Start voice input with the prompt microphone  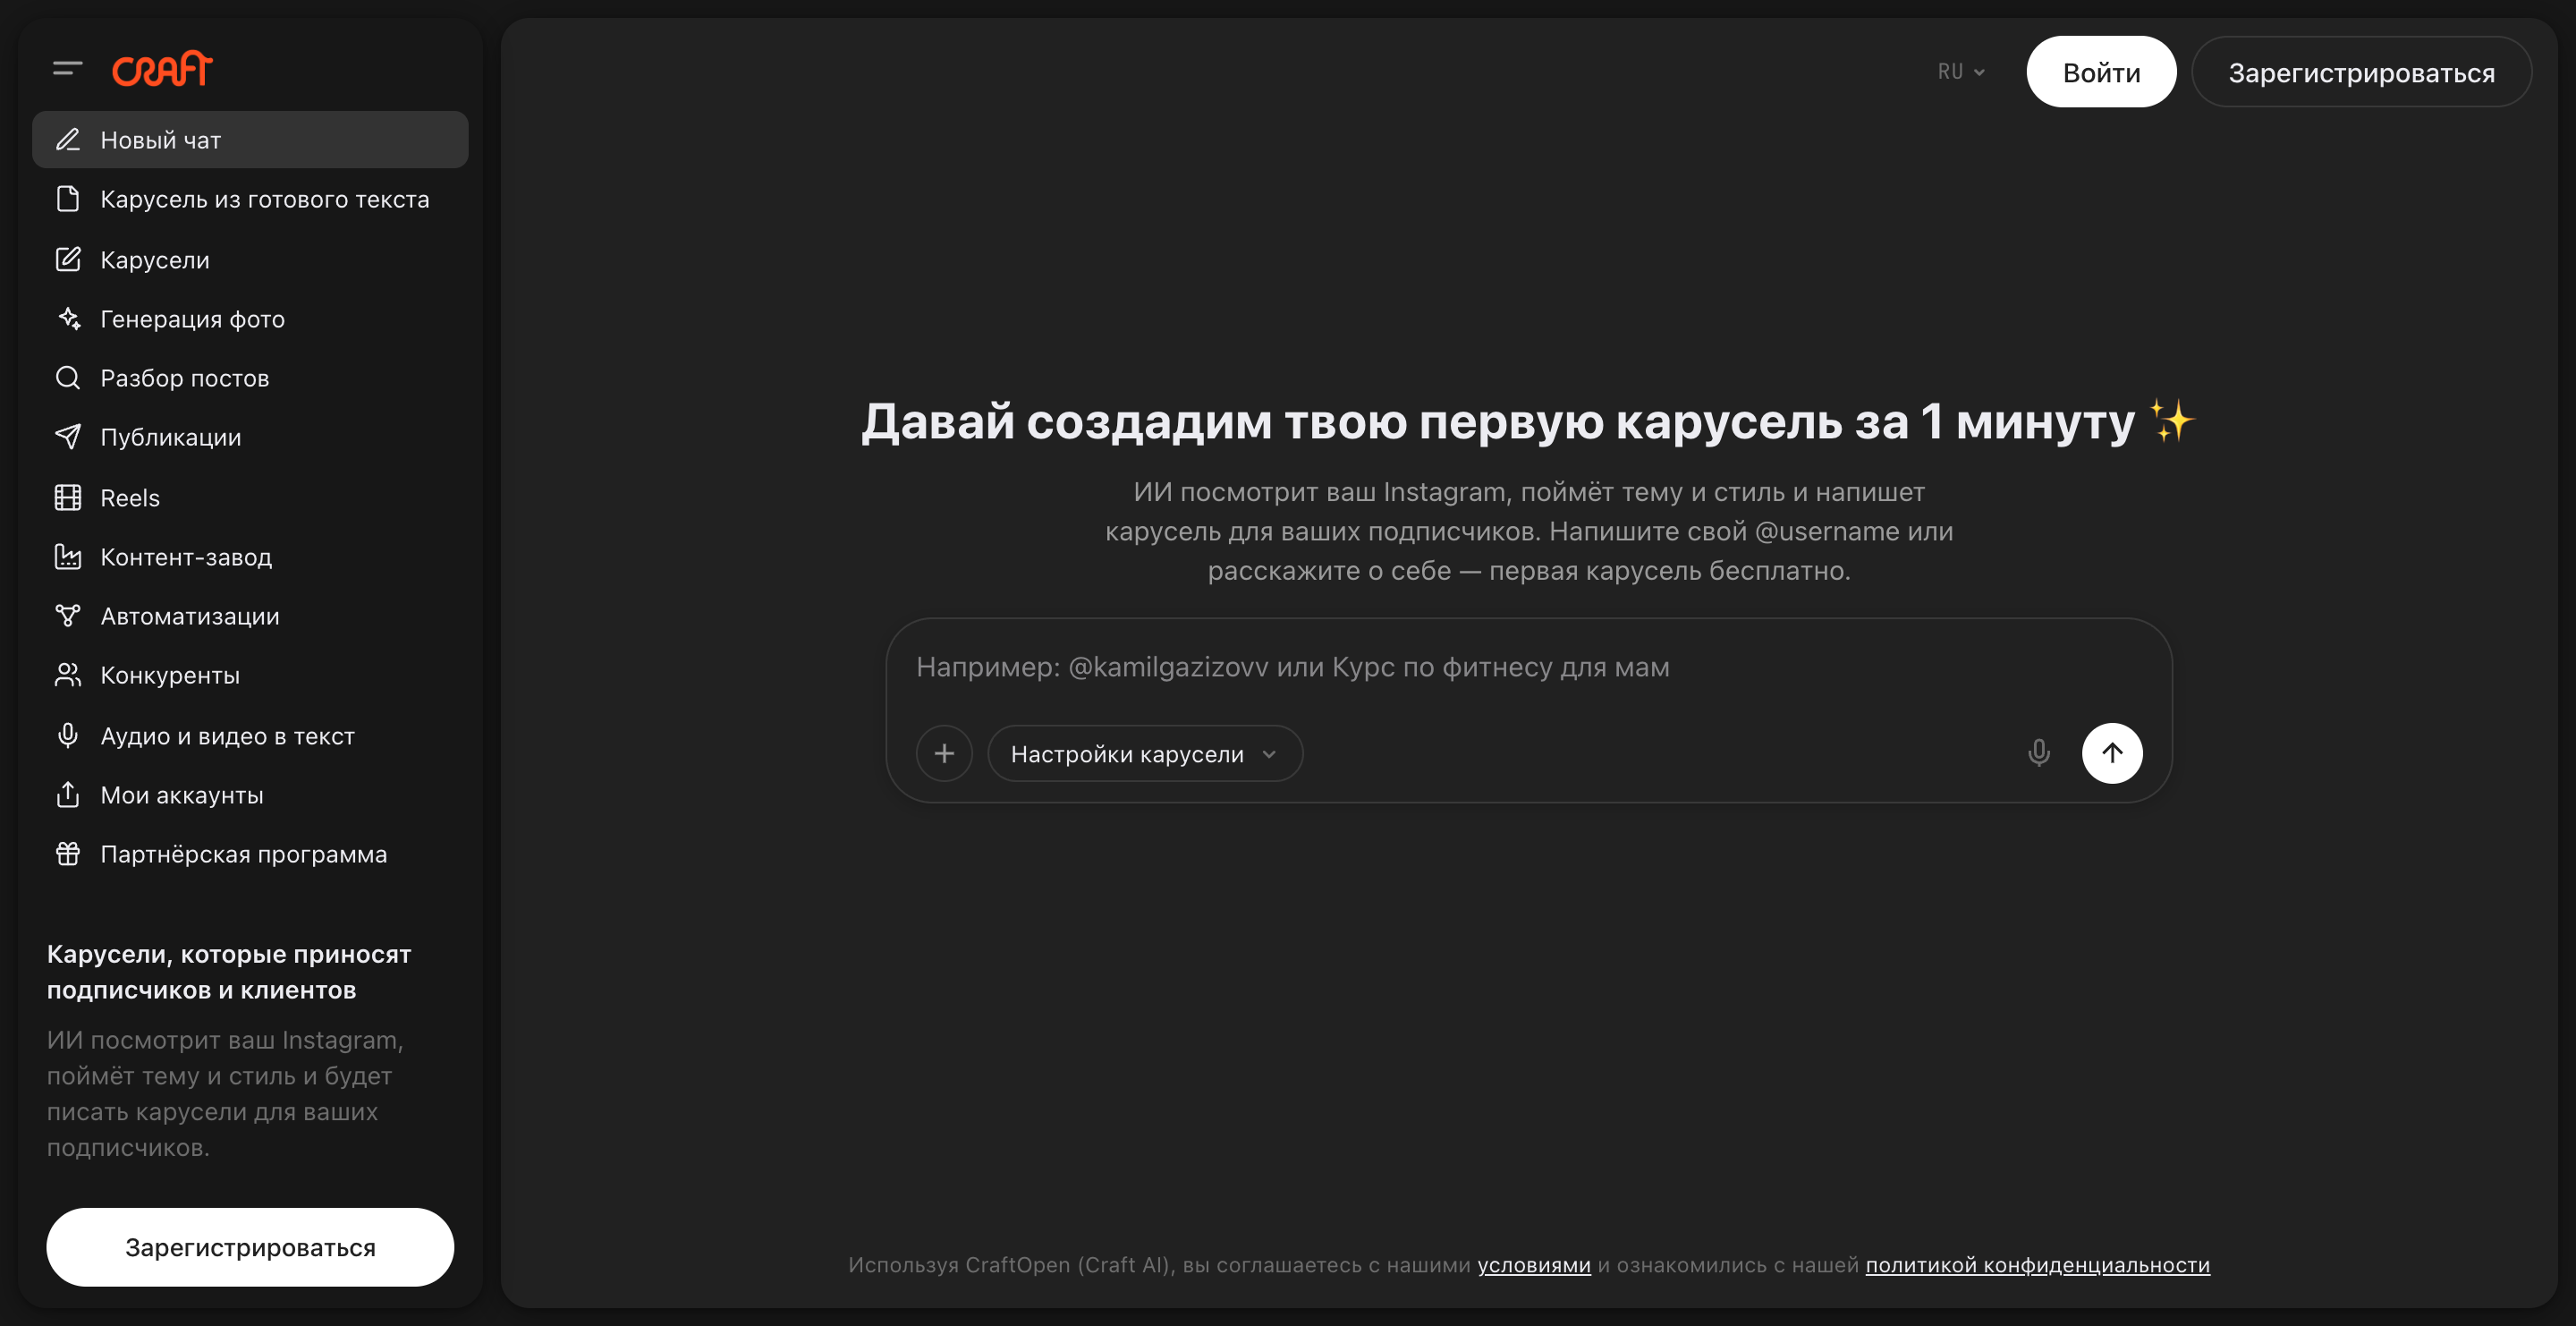(2039, 753)
